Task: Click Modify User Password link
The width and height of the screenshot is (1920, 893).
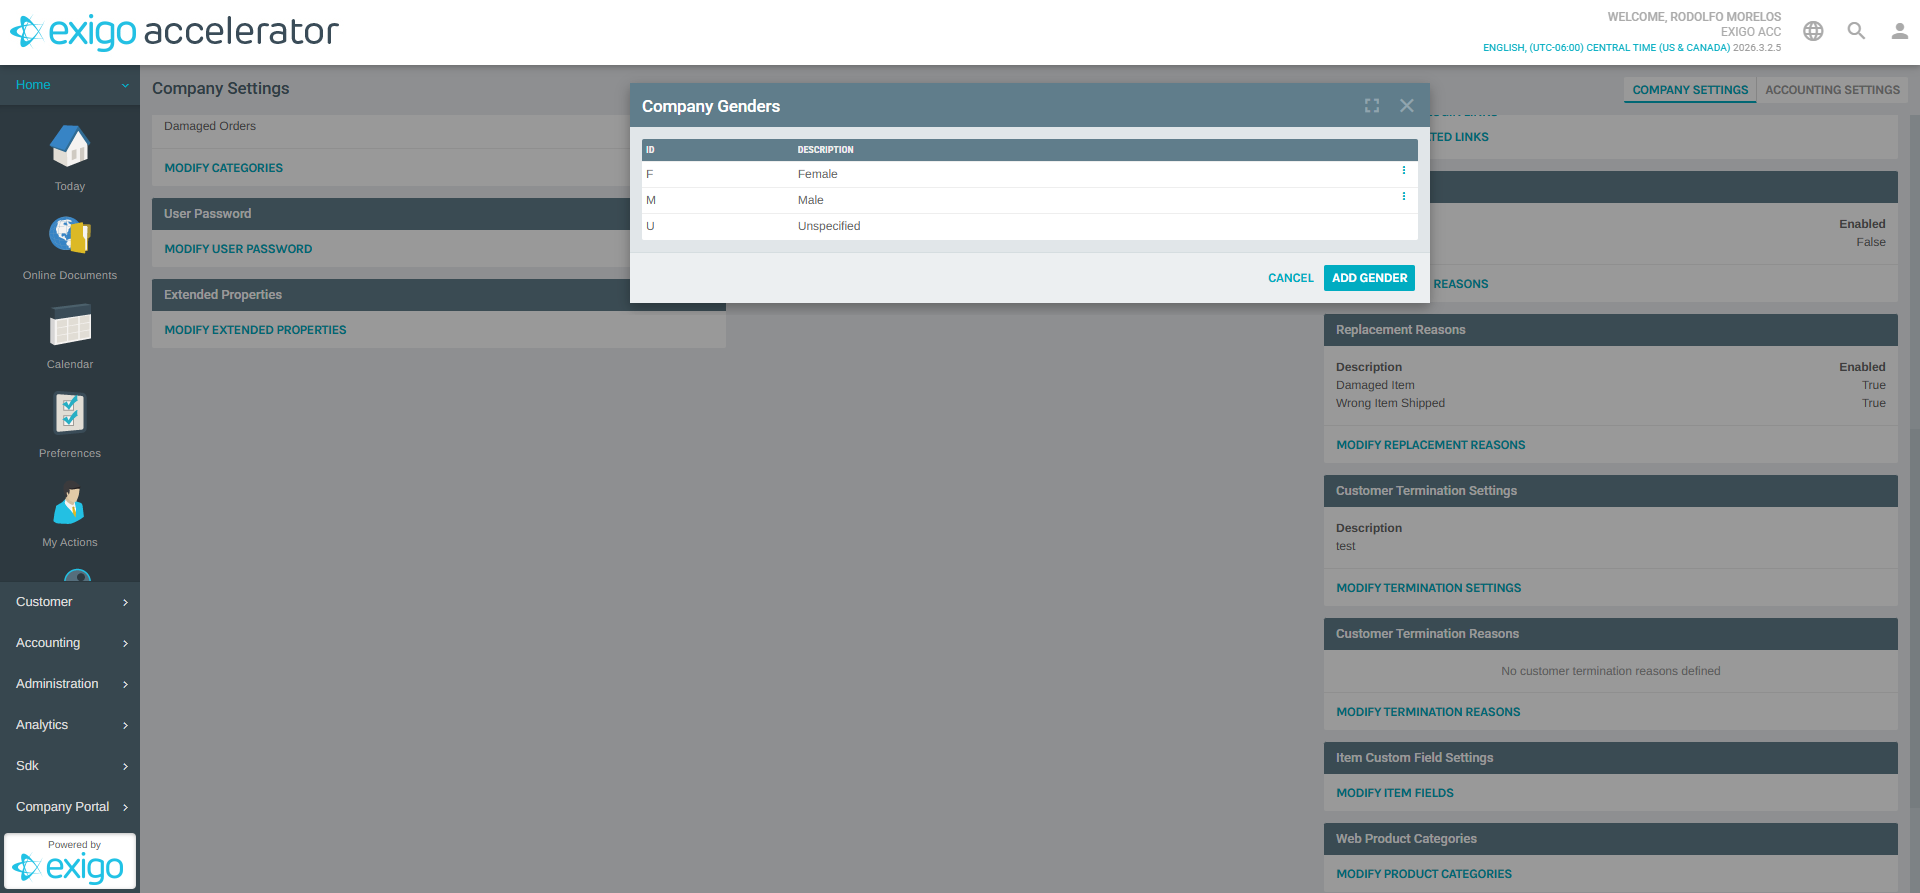Action: 238,249
